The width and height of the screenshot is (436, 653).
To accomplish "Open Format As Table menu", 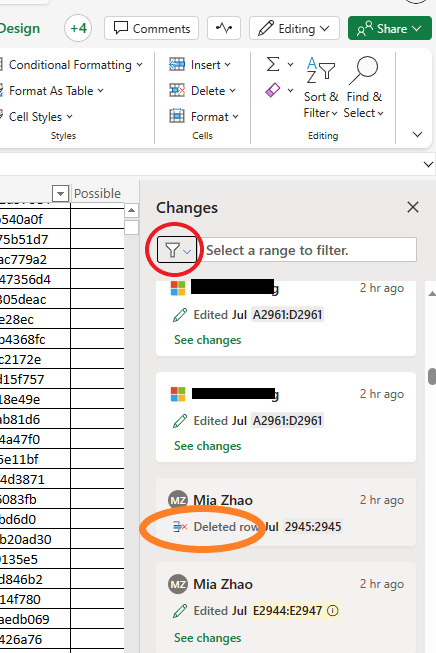I will click(x=52, y=91).
